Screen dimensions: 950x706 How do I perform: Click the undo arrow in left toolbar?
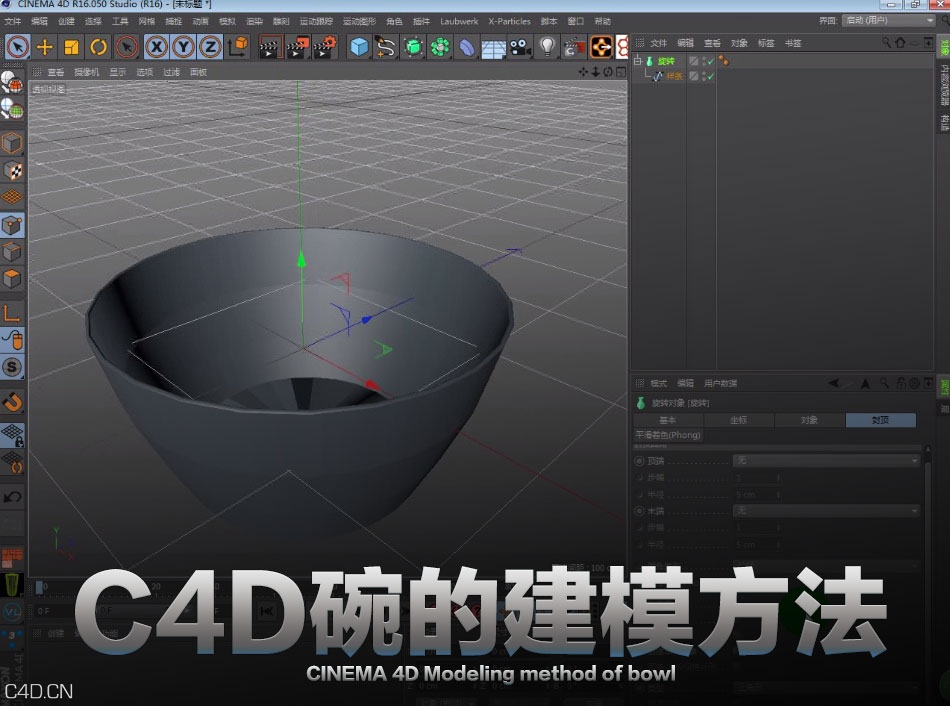coord(12,497)
